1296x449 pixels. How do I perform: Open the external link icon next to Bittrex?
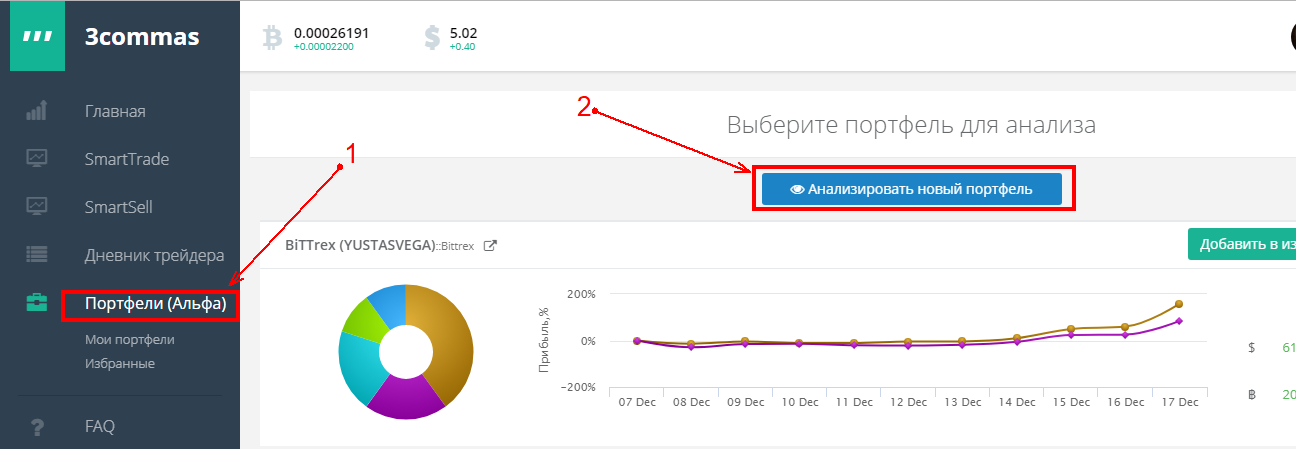coord(490,245)
